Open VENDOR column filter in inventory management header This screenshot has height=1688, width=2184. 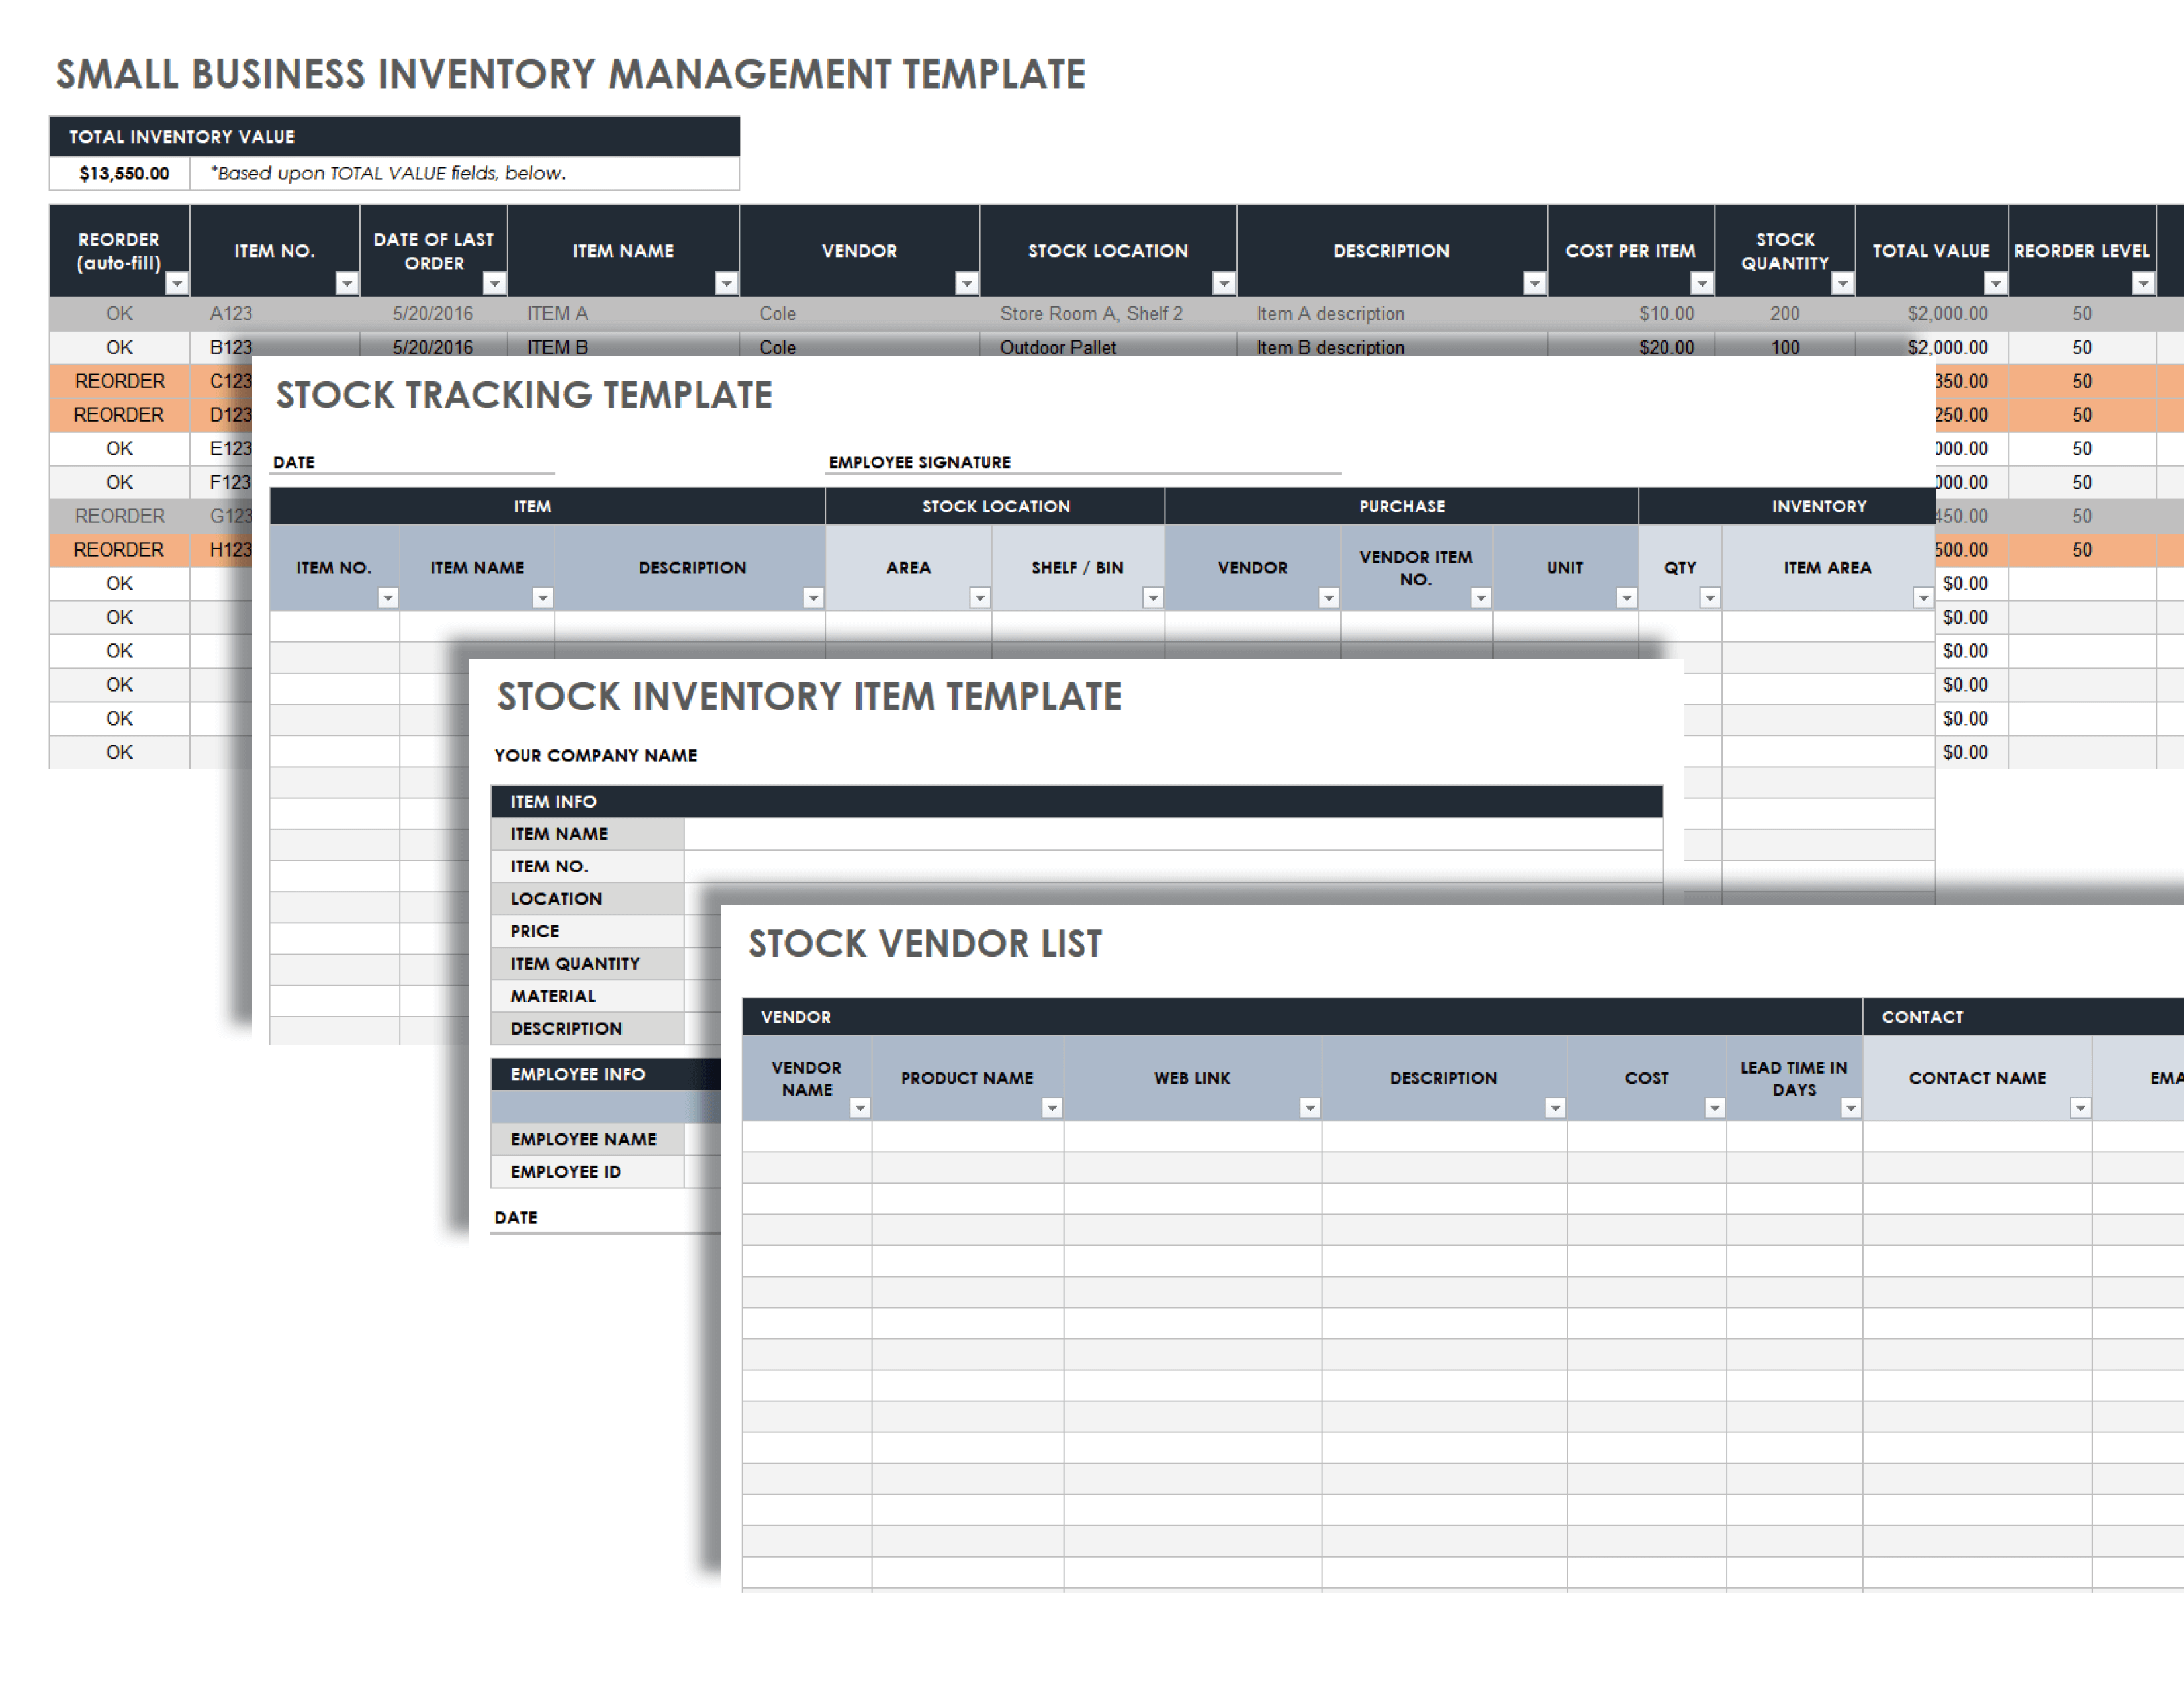966,284
